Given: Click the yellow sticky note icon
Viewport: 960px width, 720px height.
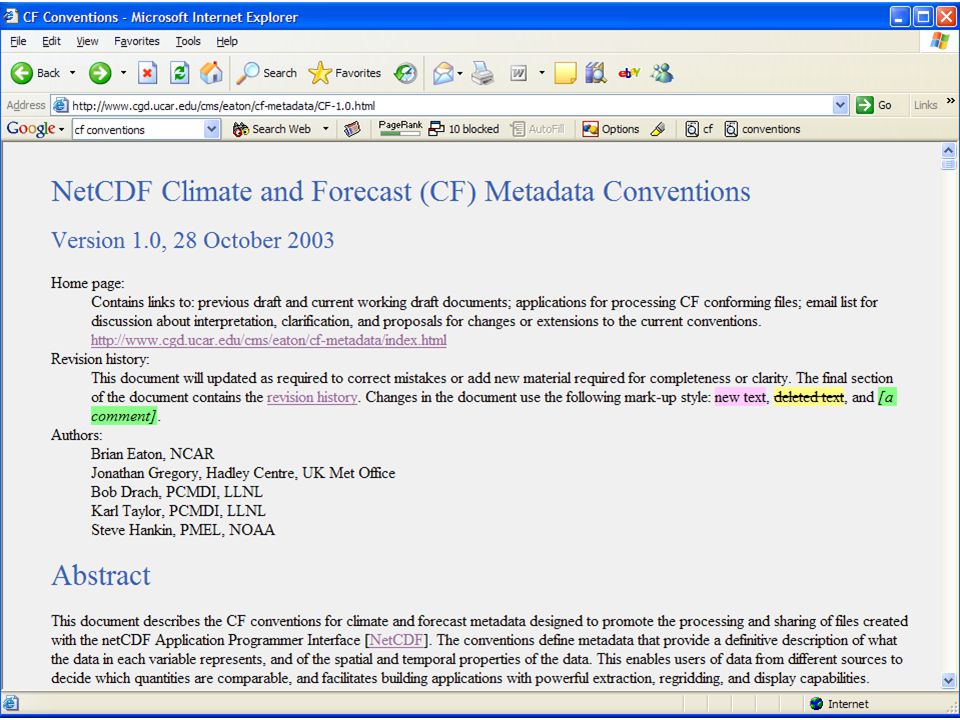Looking at the screenshot, I should point(565,73).
